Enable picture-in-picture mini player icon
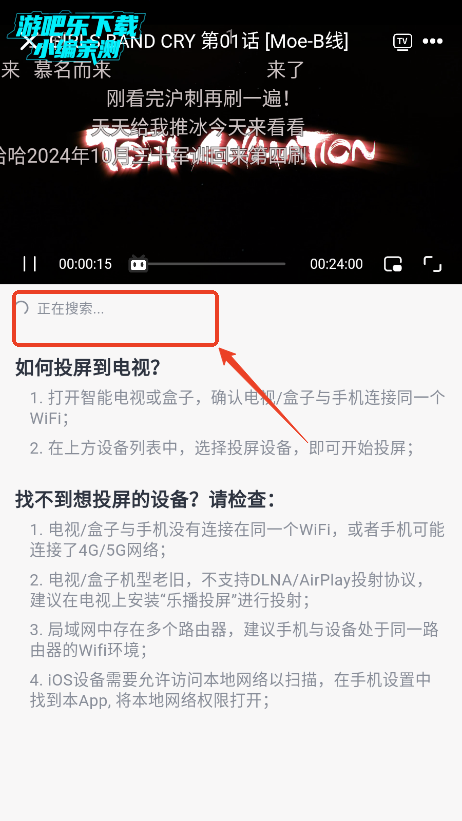Image resolution: width=462 pixels, height=821 pixels. (393, 264)
